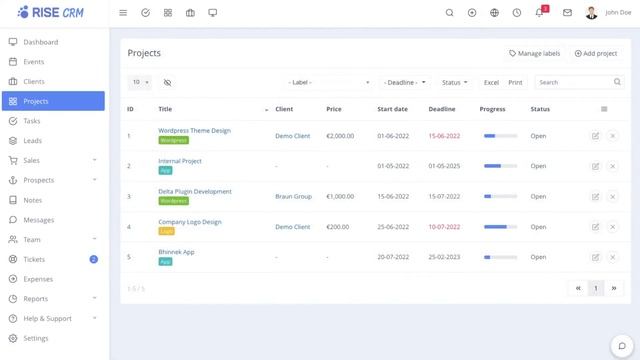The height and width of the screenshot is (360, 640).
Task: Click the Manage labels button
Action: pyautogui.click(x=534, y=53)
